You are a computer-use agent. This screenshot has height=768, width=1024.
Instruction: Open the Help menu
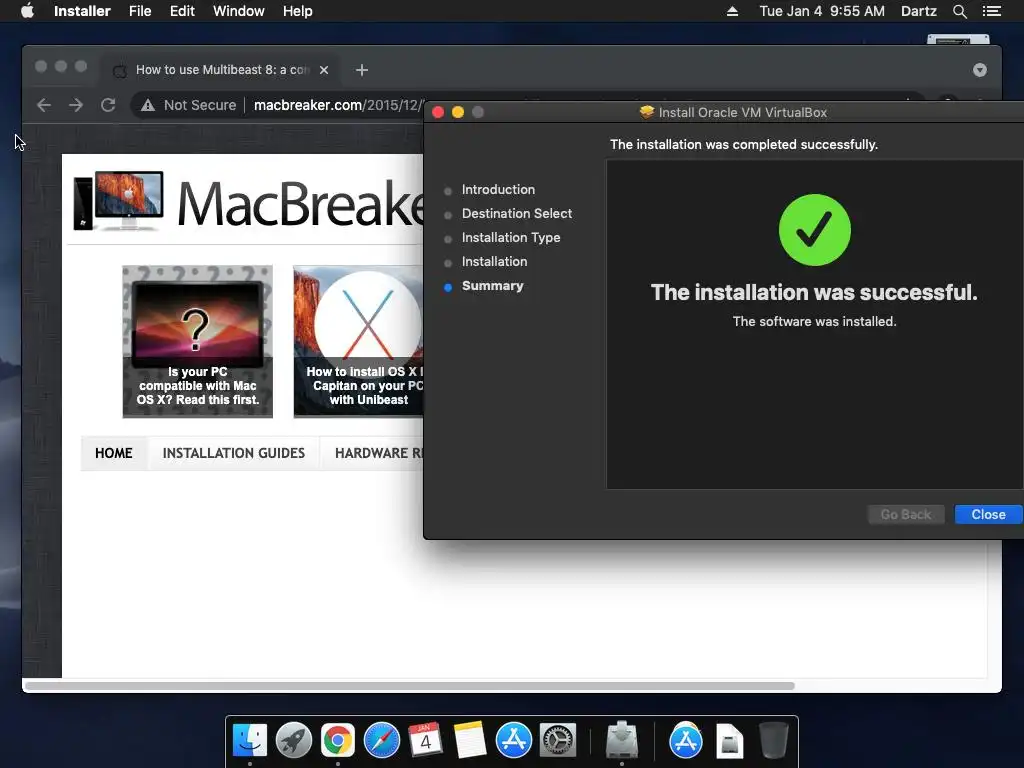[x=297, y=11]
